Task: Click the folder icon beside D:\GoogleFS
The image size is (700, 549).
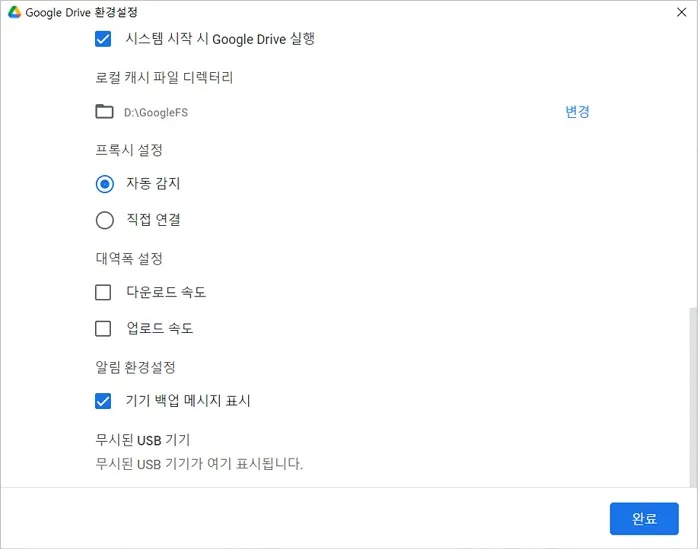Action: coord(104,112)
